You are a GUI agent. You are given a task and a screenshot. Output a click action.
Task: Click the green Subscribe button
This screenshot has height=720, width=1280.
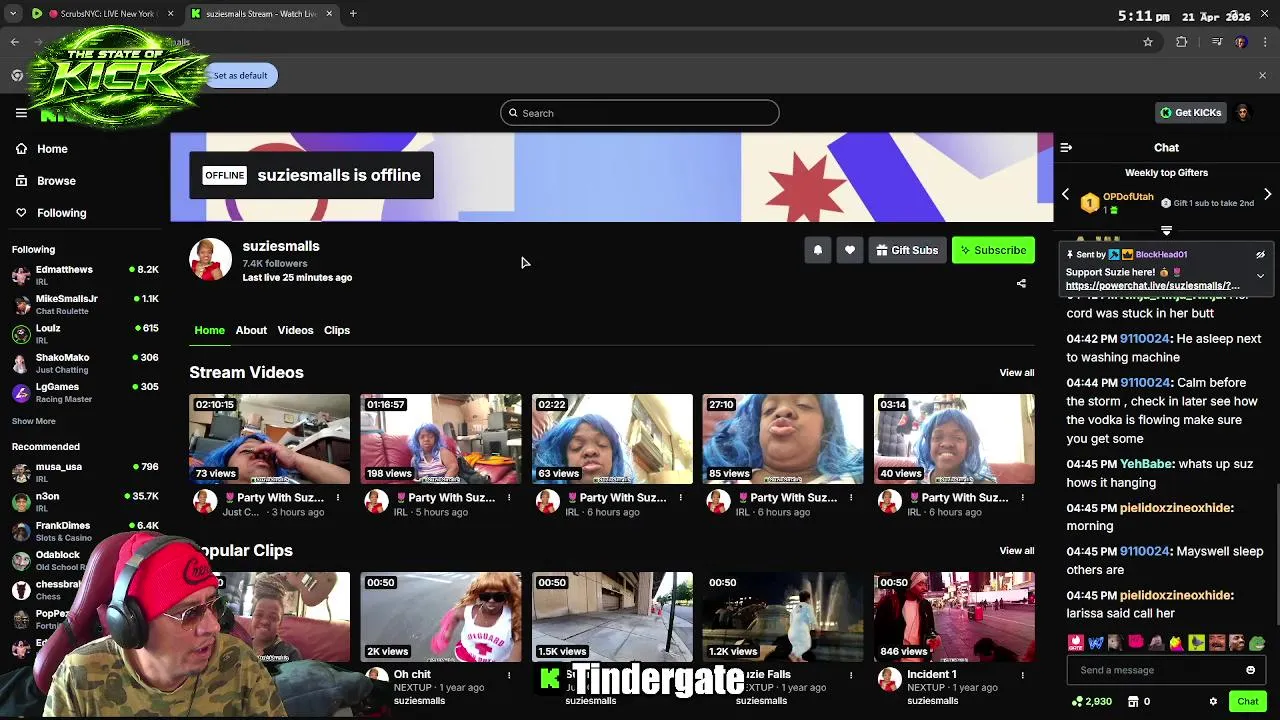[993, 250]
